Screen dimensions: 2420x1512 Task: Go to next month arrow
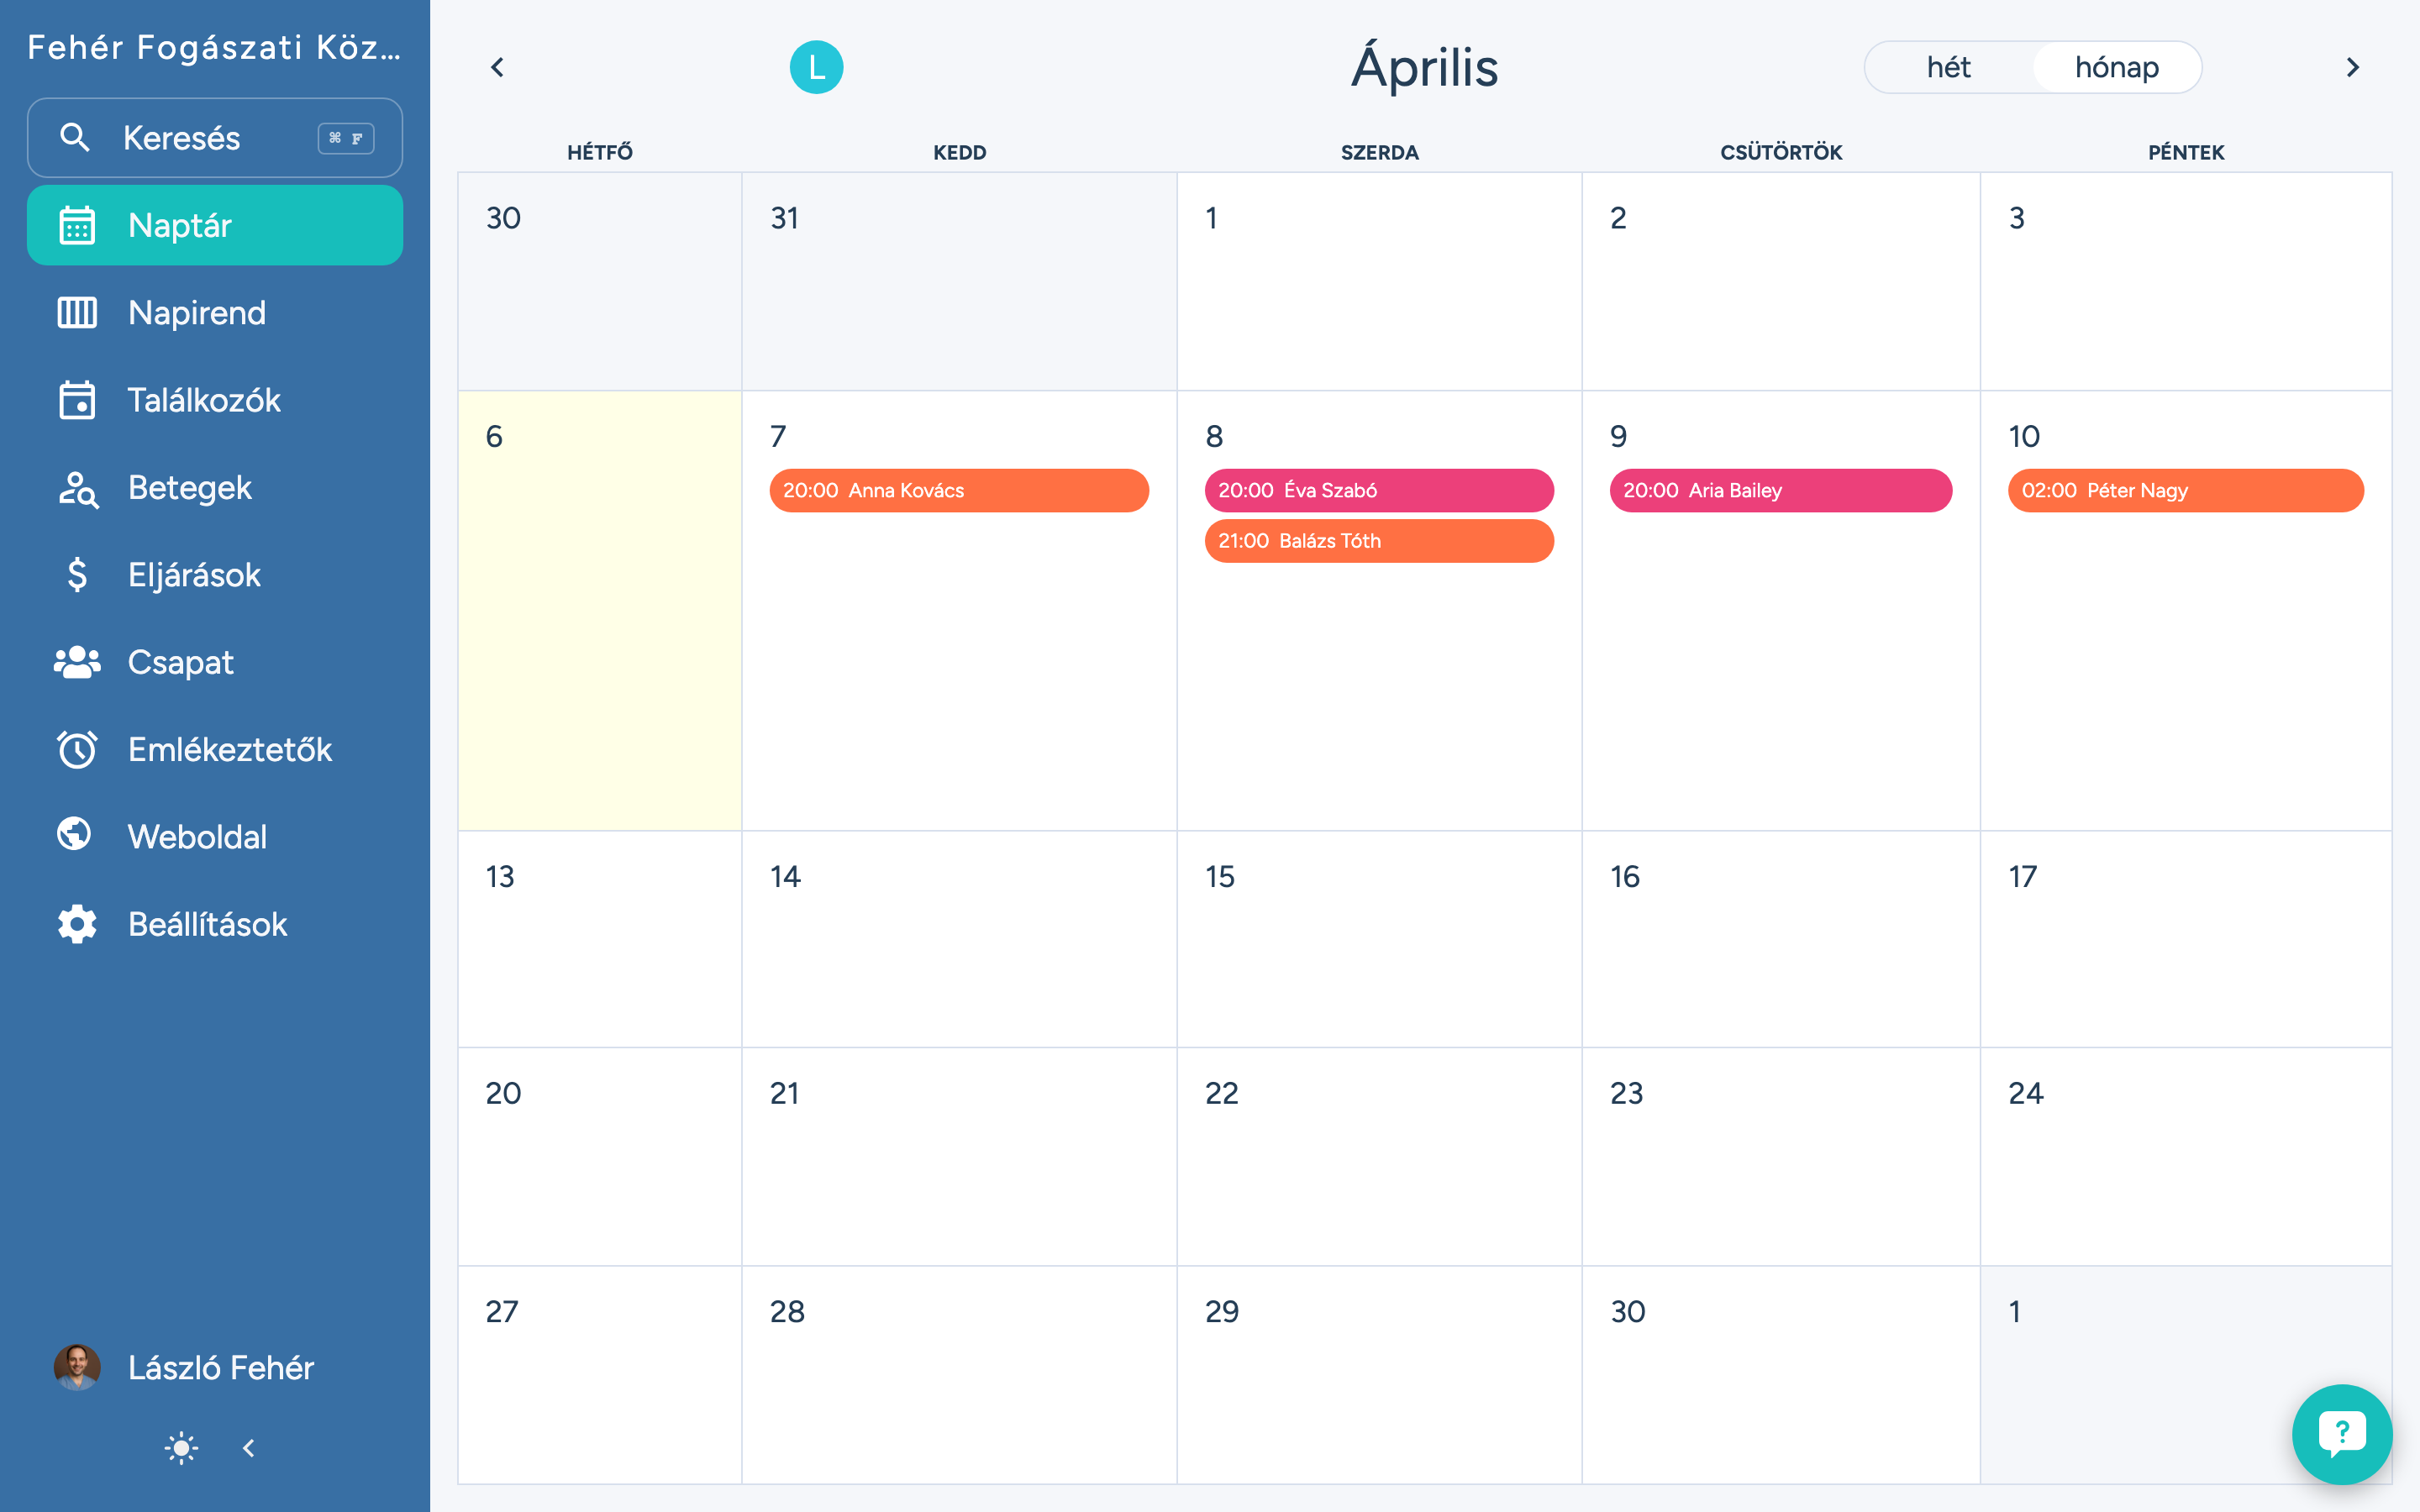tap(2352, 67)
